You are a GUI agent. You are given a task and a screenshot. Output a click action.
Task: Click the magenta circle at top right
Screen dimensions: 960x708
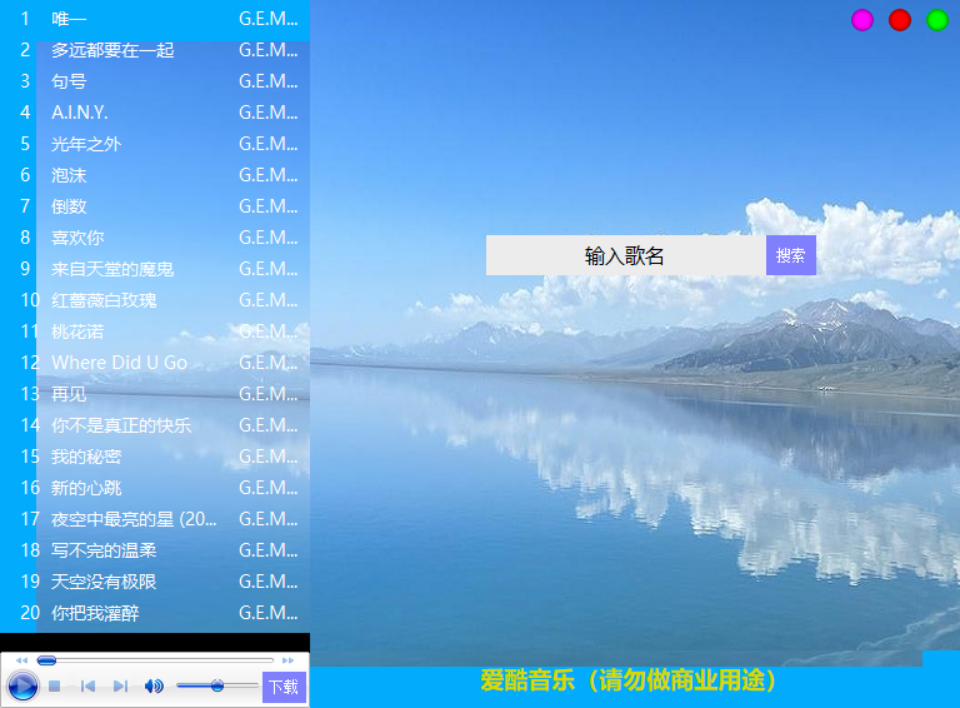862,19
